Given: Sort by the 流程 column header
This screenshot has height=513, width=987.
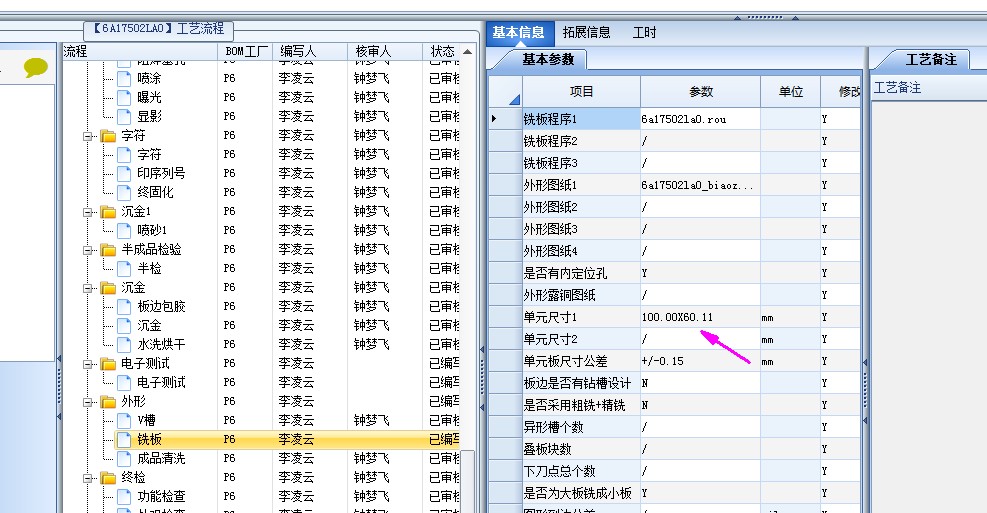Looking at the screenshot, I should (140, 51).
